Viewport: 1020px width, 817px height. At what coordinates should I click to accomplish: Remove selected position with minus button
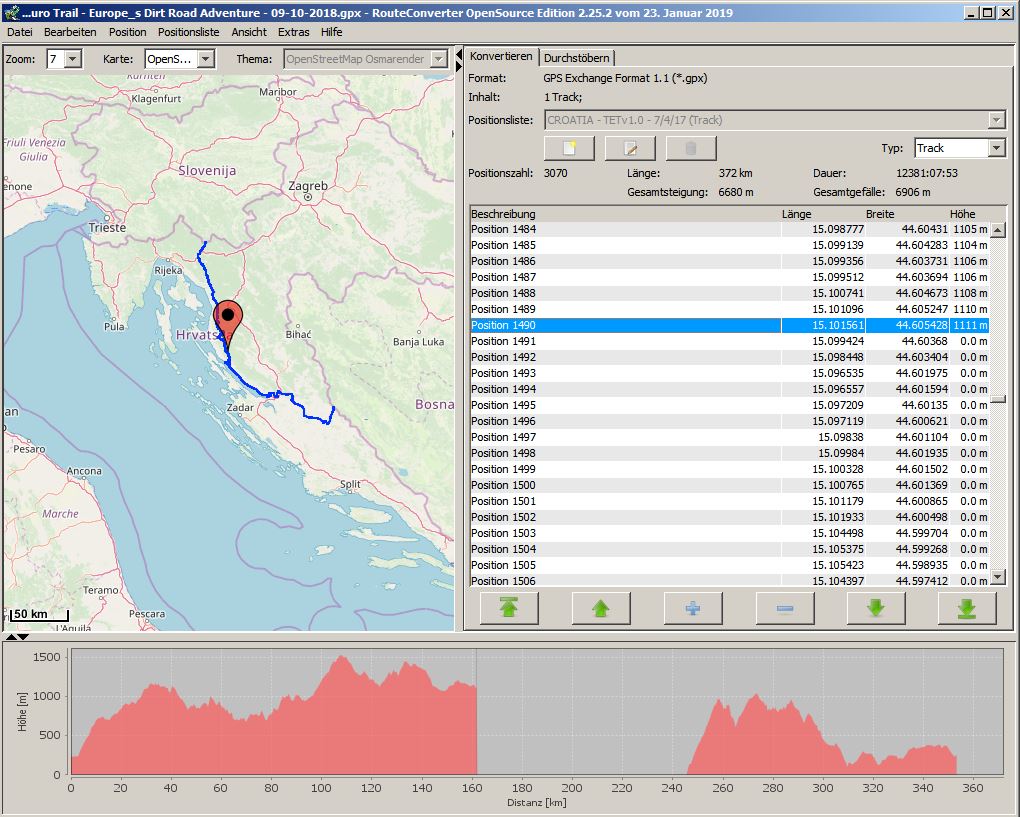784,608
